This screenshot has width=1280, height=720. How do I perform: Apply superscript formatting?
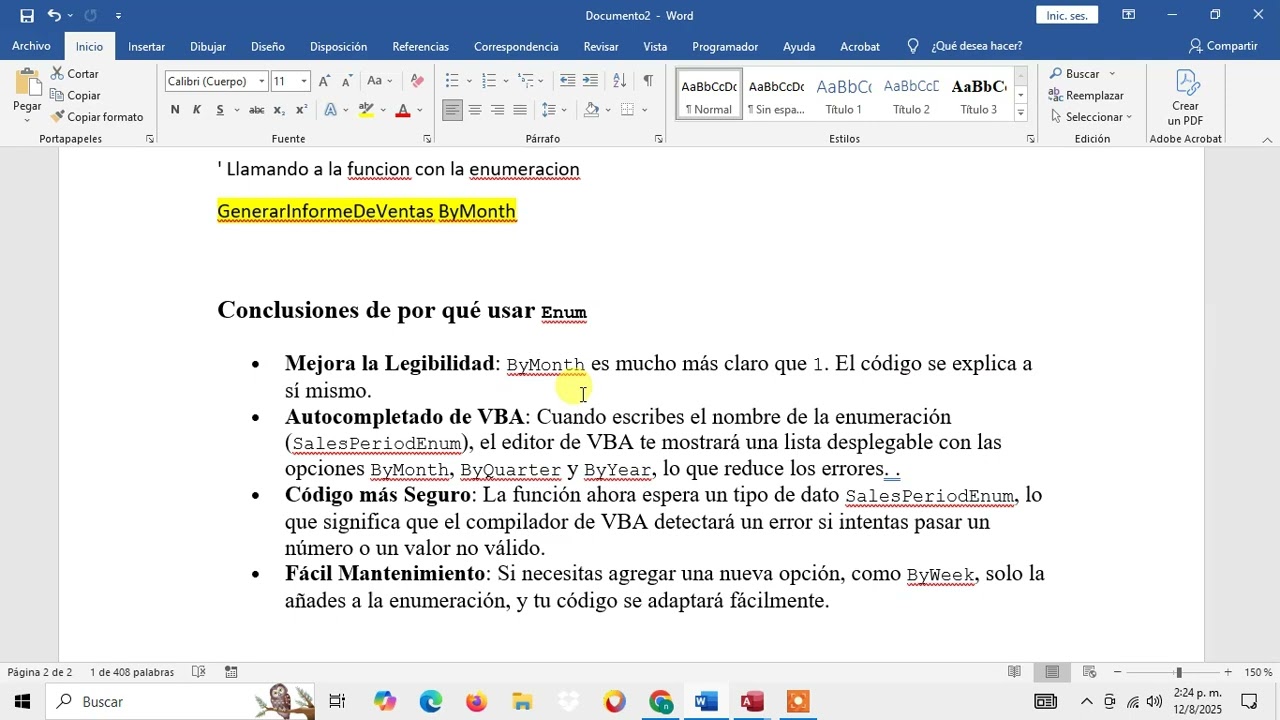pyautogui.click(x=299, y=110)
